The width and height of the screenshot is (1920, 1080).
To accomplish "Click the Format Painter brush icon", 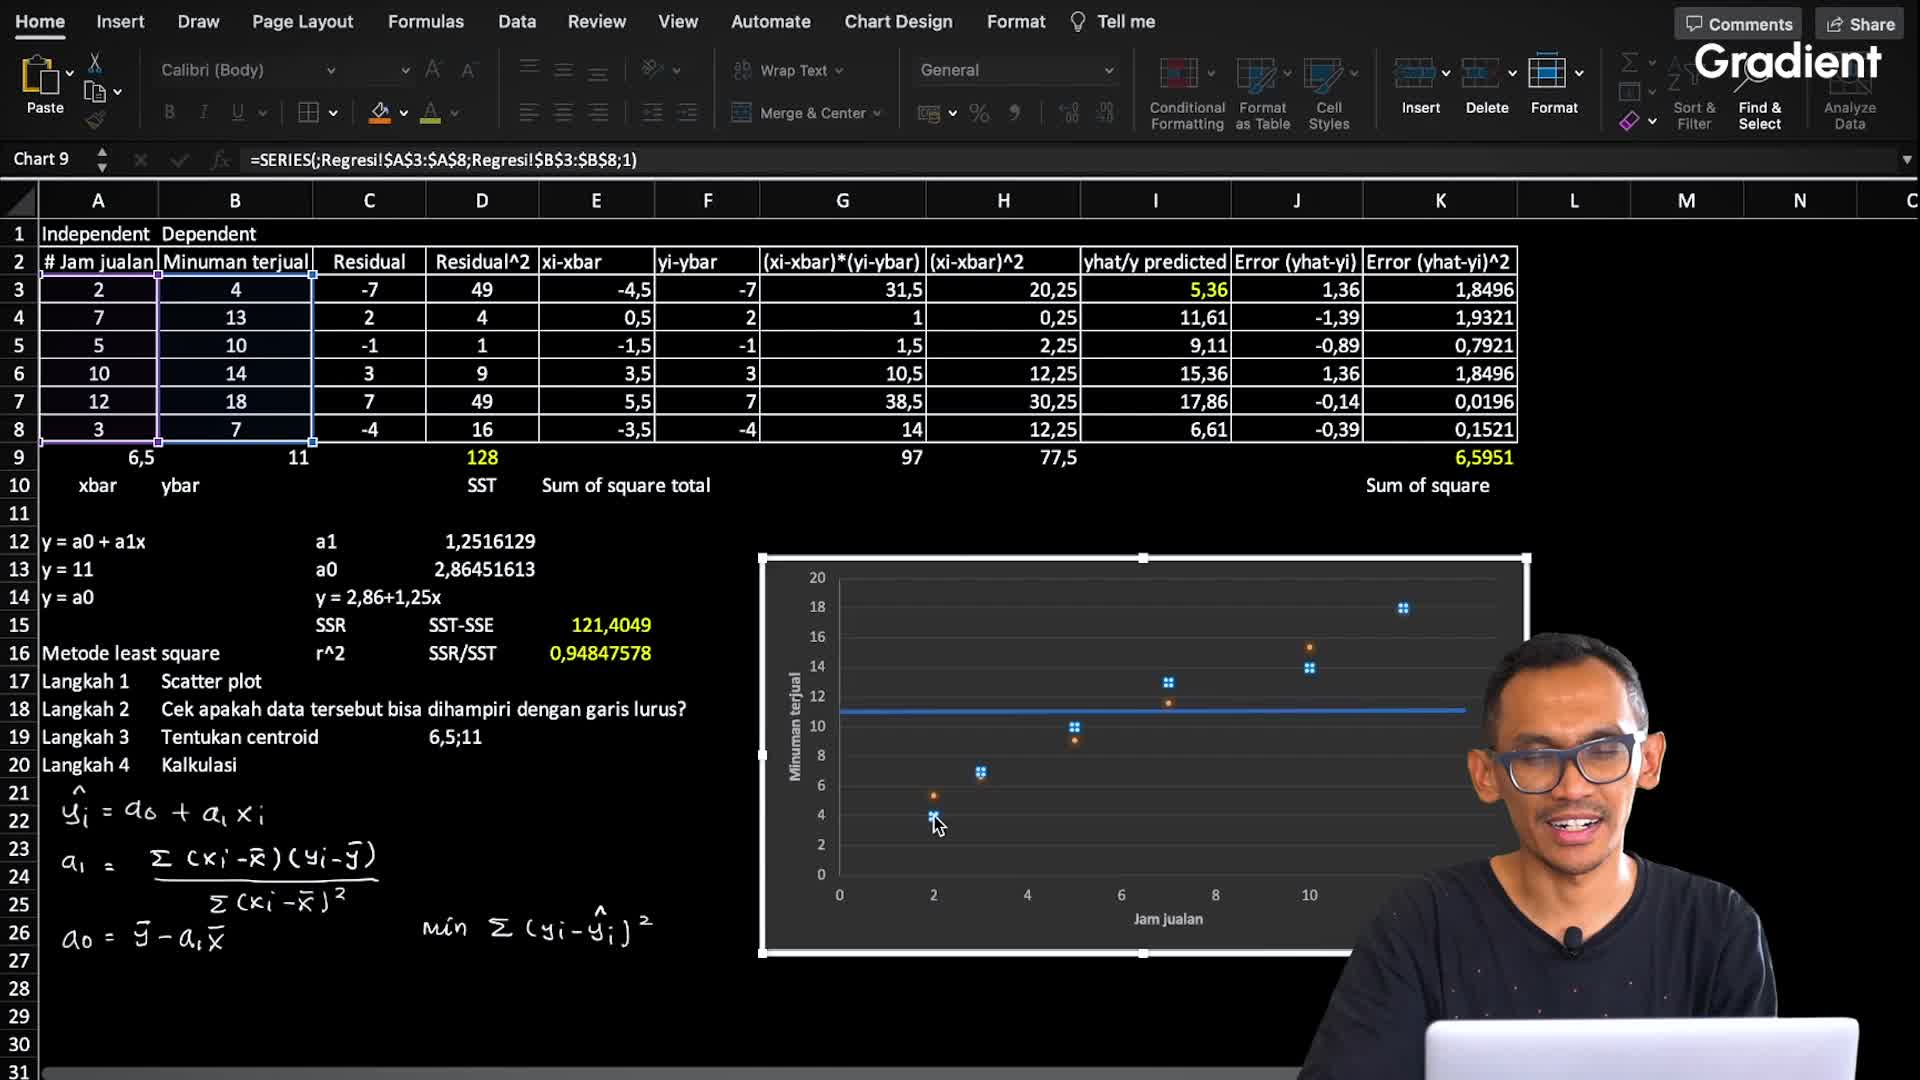I will click(x=95, y=121).
